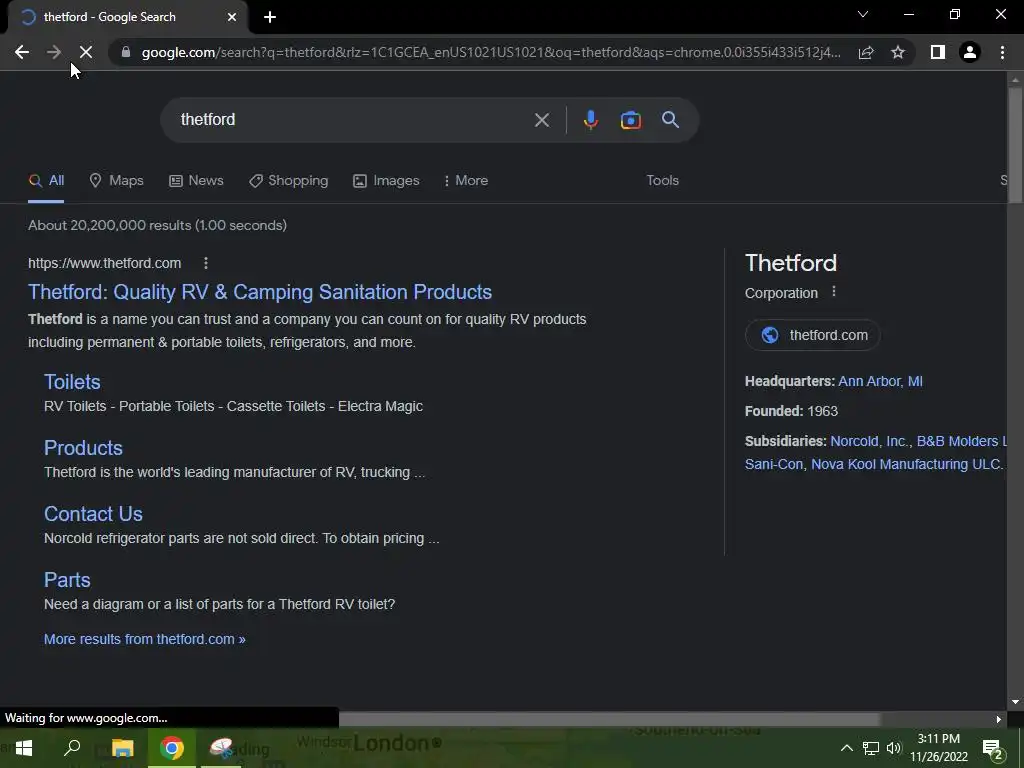Viewport: 1024px width, 768px height.
Task: Open network status tray icon
Action: coord(871,748)
